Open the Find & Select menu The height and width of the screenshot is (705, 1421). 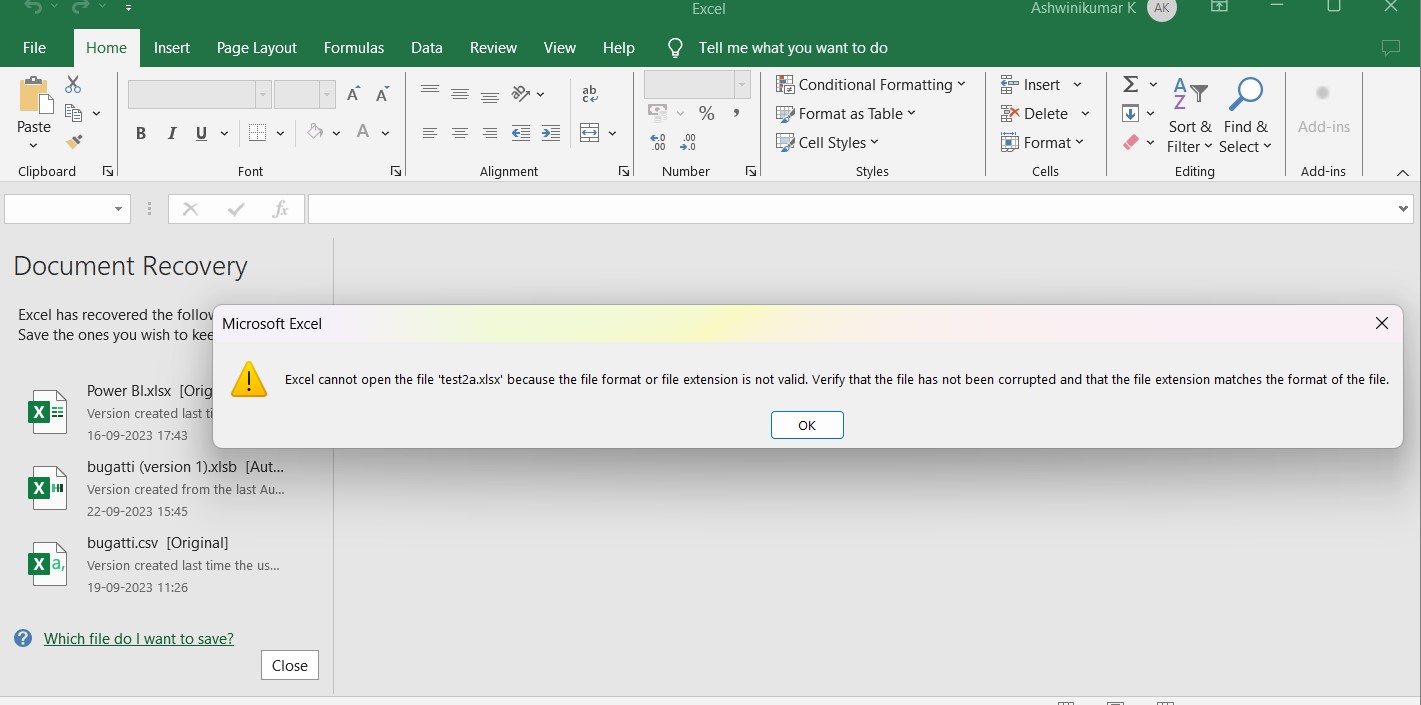point(1246,116)
